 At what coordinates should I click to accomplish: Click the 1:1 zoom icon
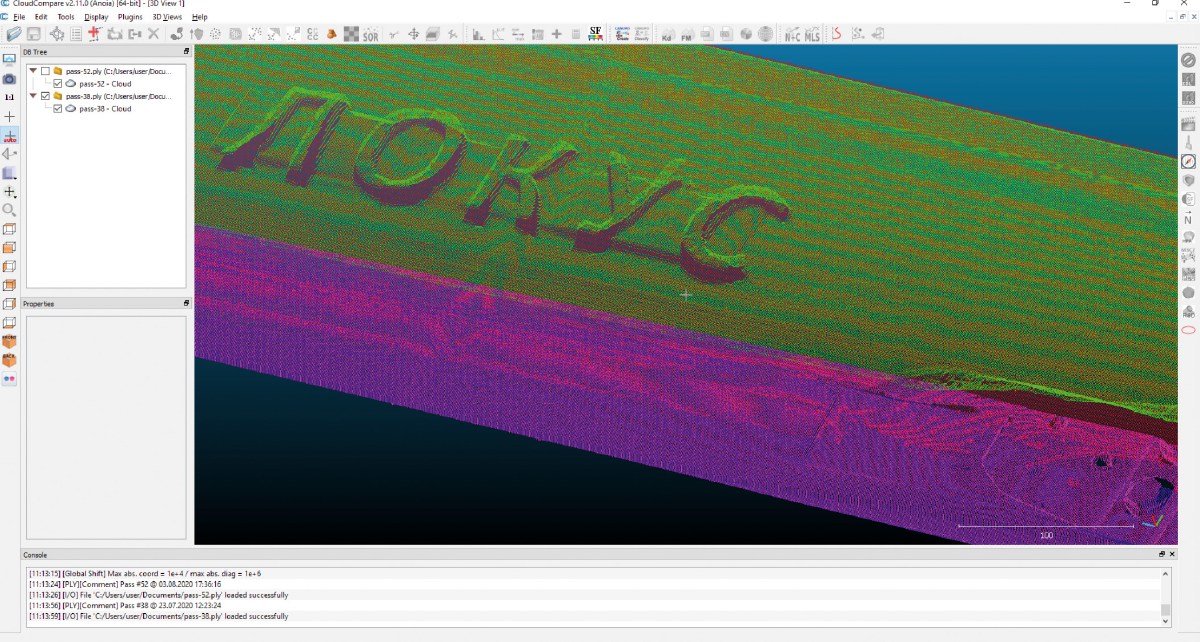pos(9,98)
